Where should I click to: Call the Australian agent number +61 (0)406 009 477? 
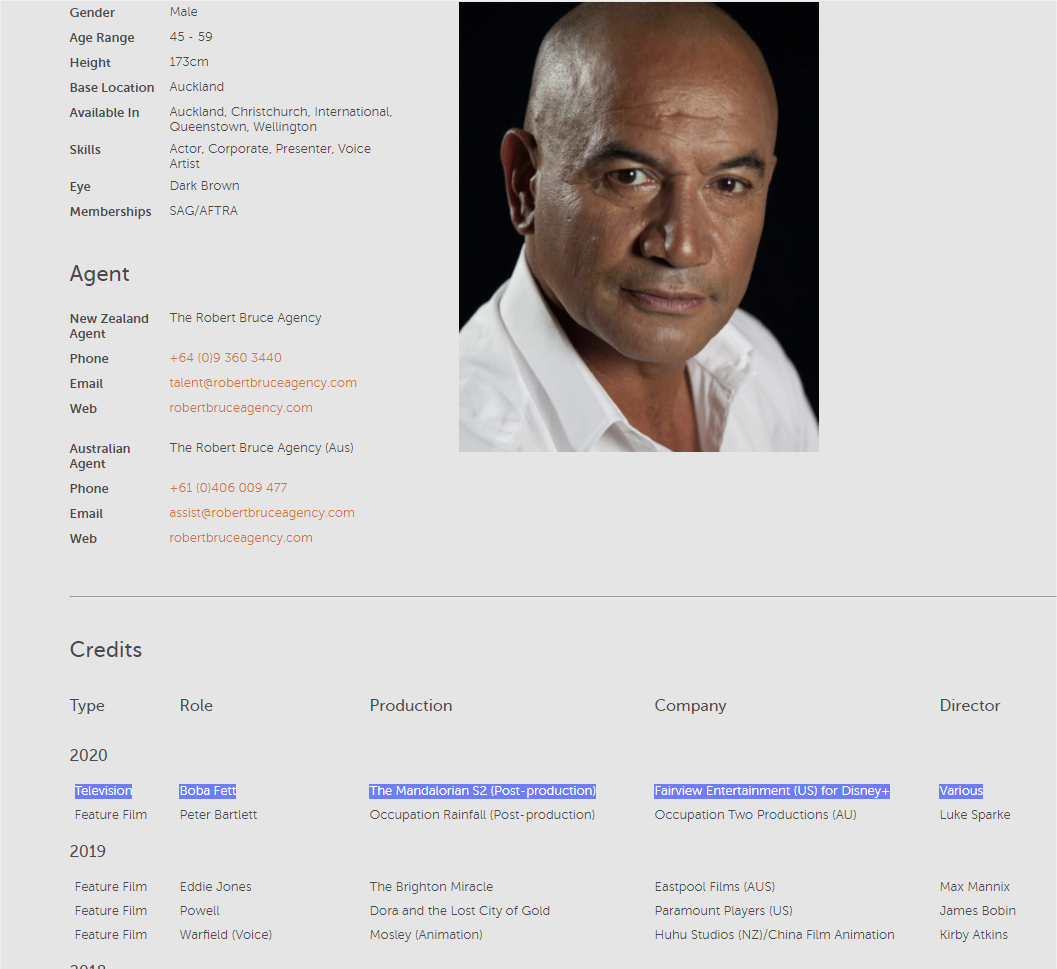(x=228, y=488)
